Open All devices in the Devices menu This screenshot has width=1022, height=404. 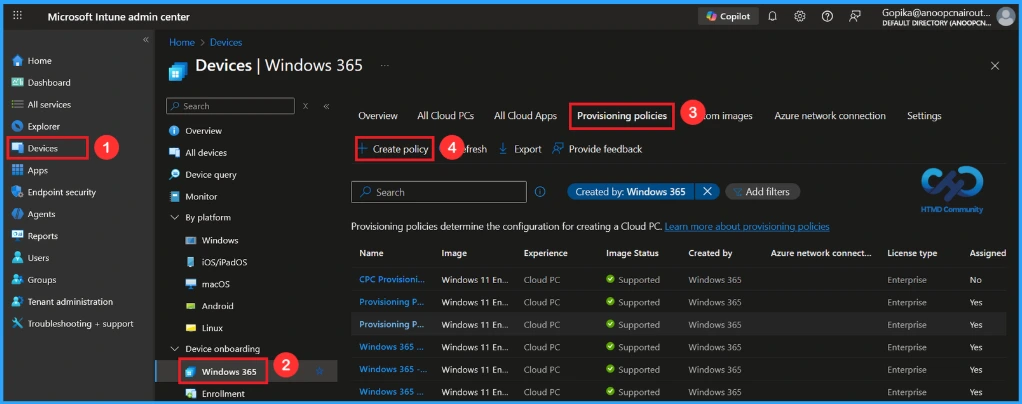coord(206,152)
